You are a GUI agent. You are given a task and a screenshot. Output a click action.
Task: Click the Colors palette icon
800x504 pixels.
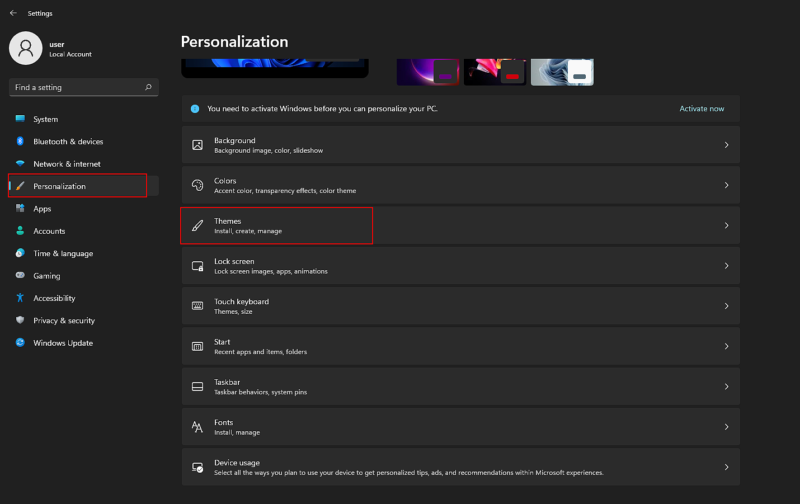point(197,185)
